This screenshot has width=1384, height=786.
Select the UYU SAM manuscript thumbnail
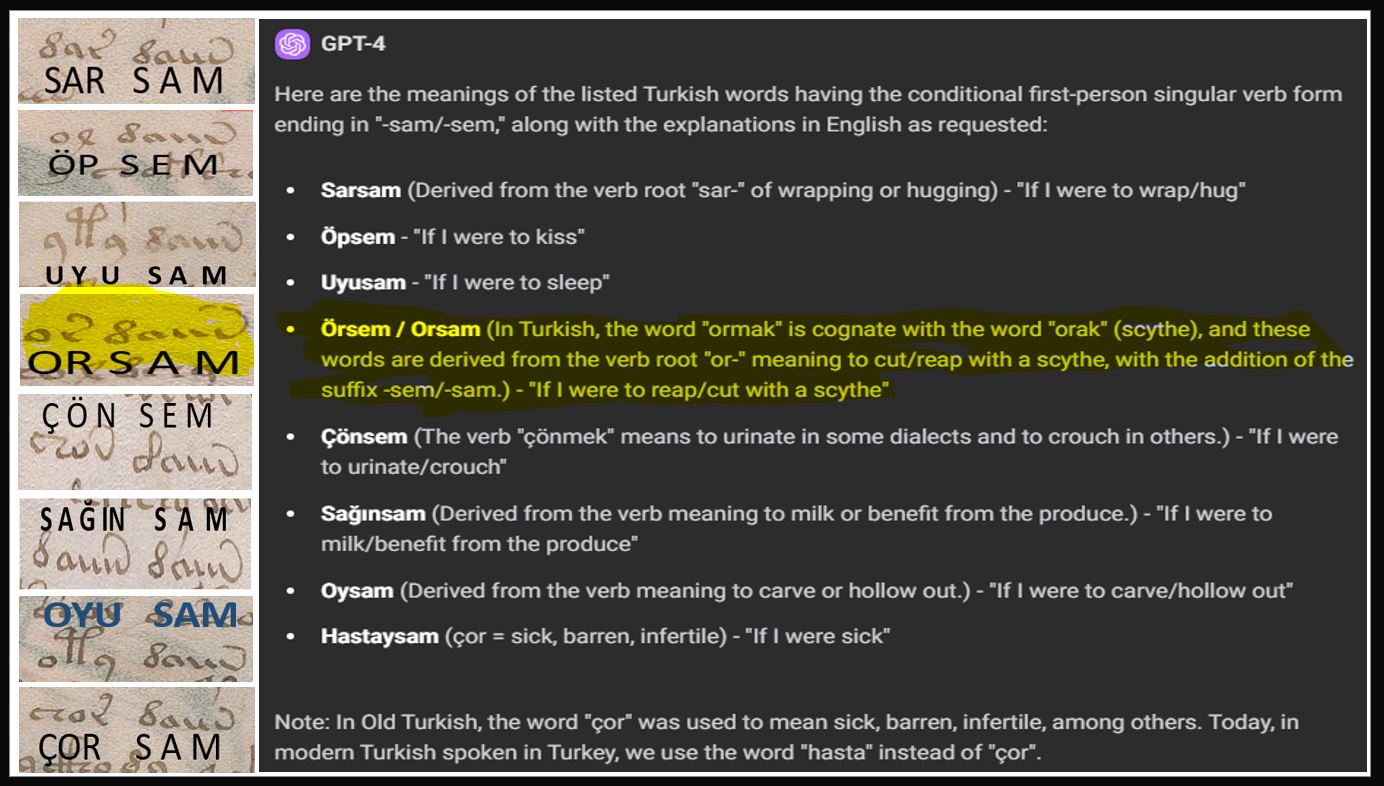tap(136, 244)
